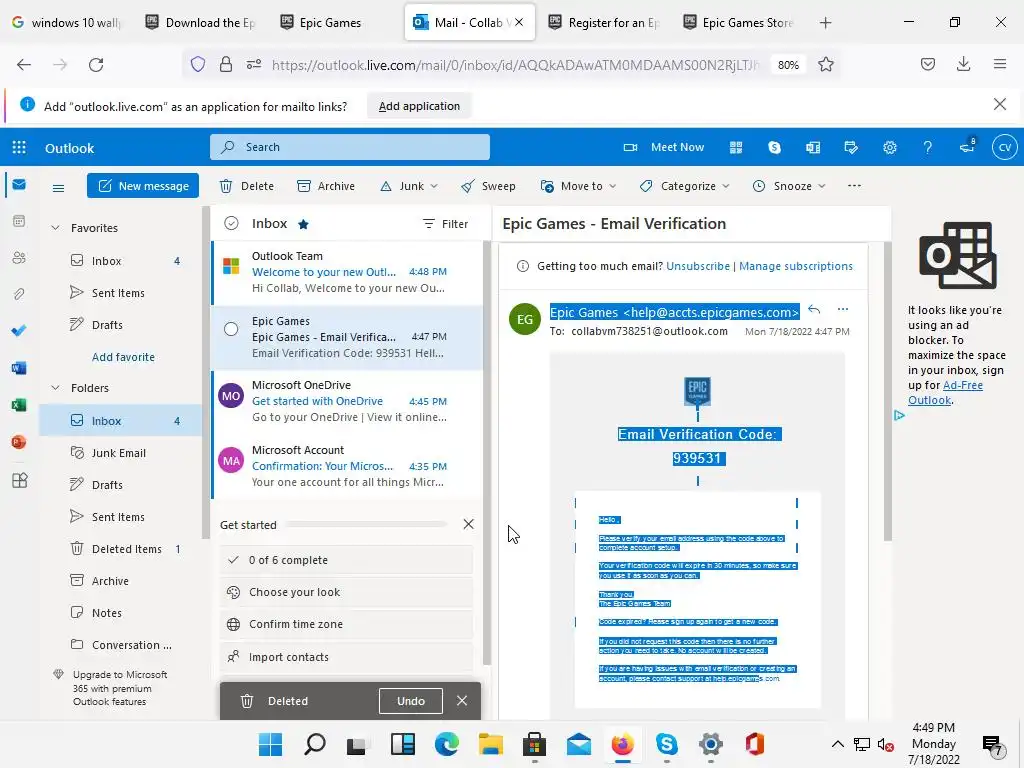1024x768 pixels.
Task: Open the feedback megaphone notifications icon
Action: [x=967, y=146]
